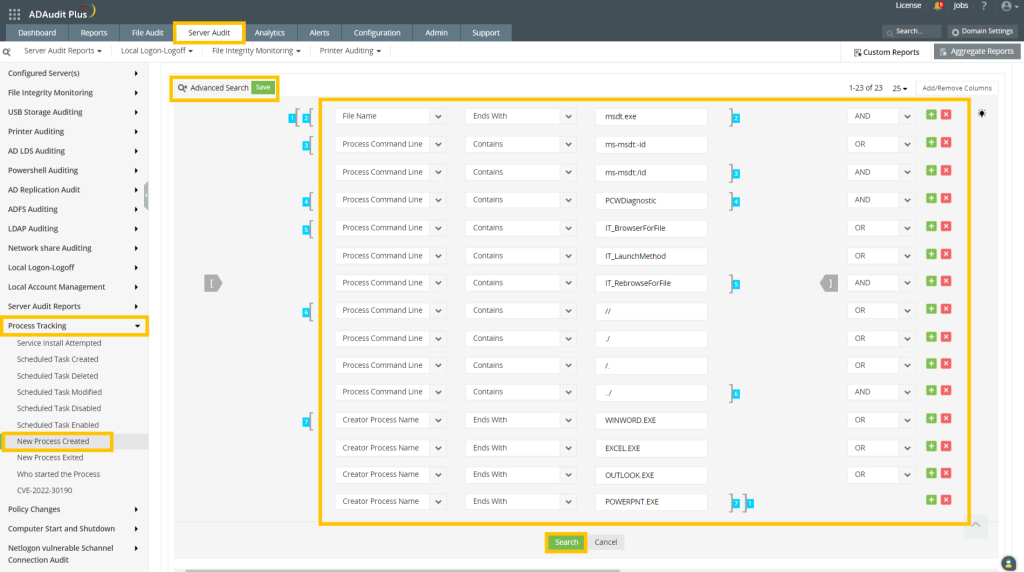Click the add-open-bracket arrow on the left

click(214, 284)
